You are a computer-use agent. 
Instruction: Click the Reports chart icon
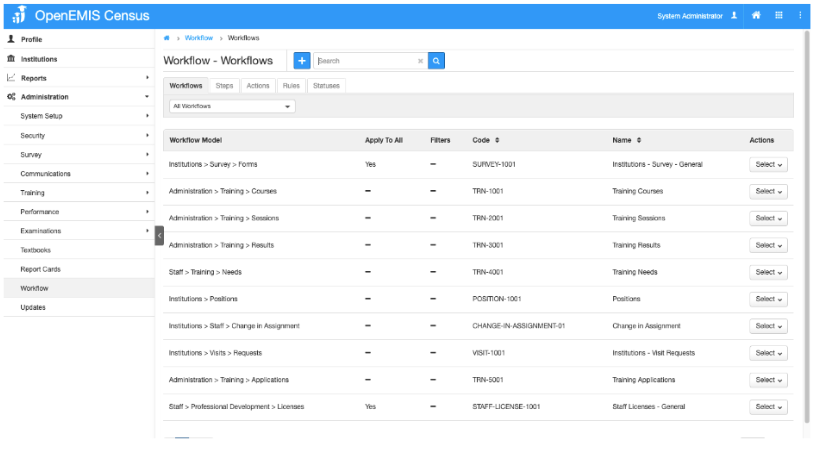coord(11,78)
